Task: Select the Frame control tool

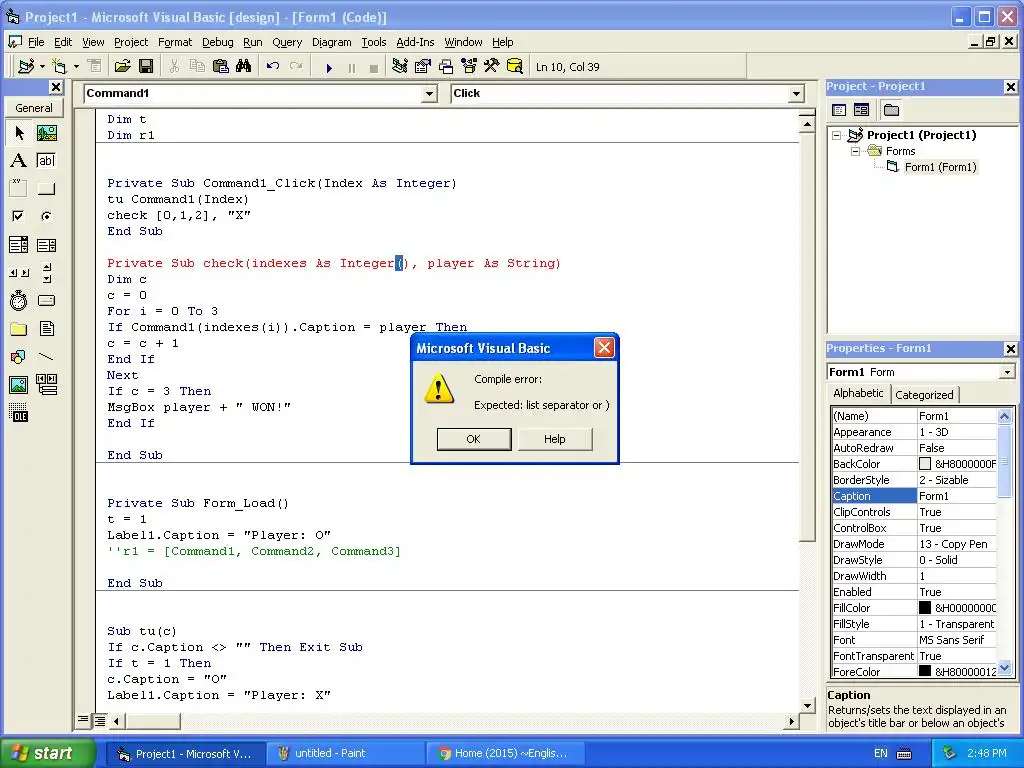Action: pos(19,189)
